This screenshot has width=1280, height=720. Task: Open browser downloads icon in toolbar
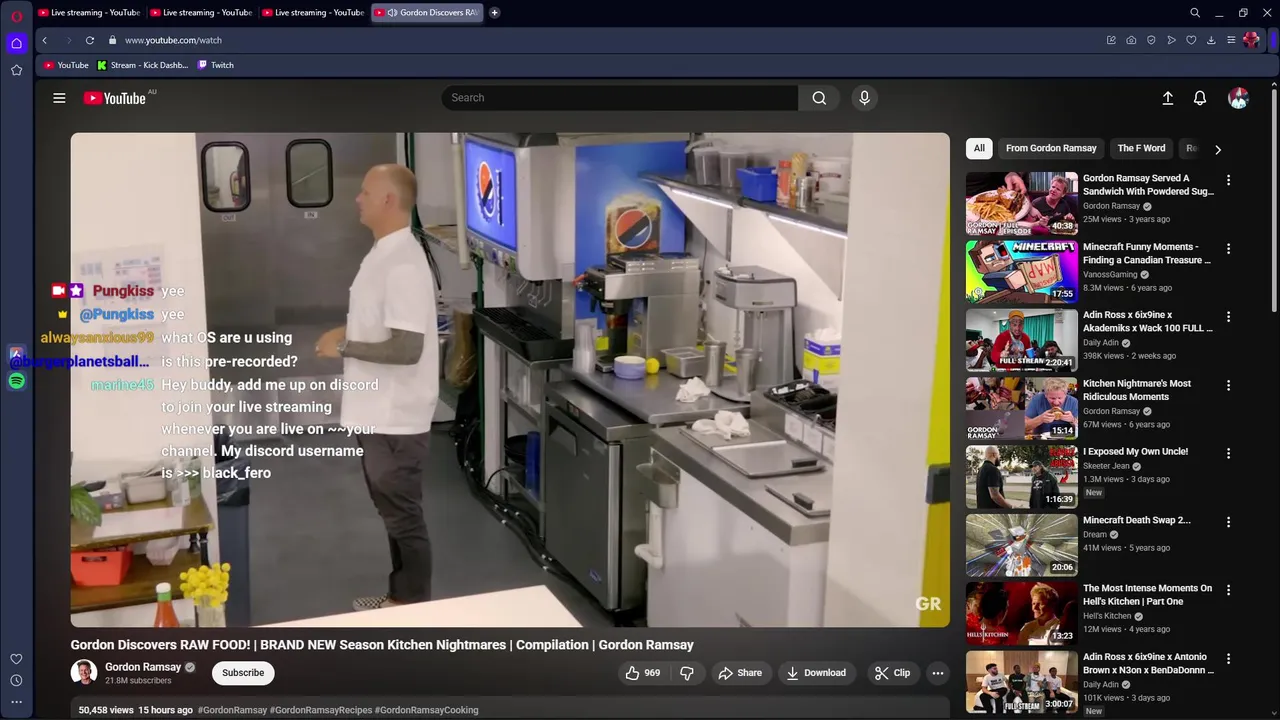coord(1211,40)
